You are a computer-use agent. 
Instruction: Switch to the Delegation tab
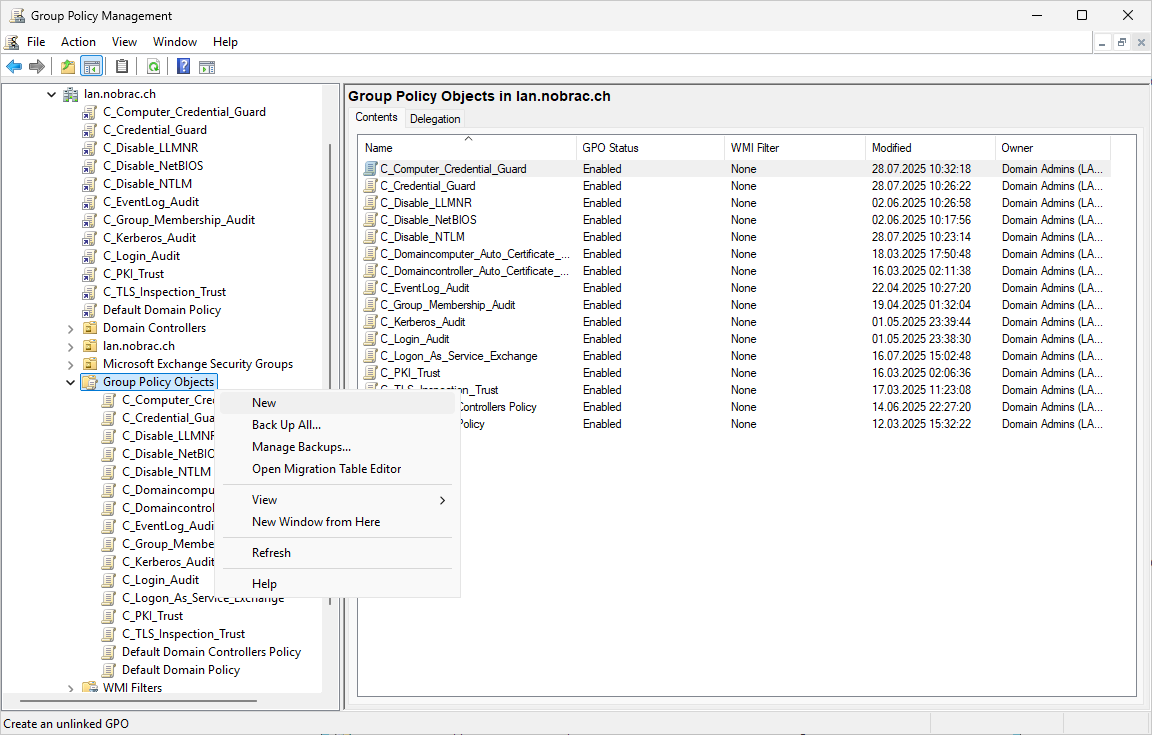point(435,119)
